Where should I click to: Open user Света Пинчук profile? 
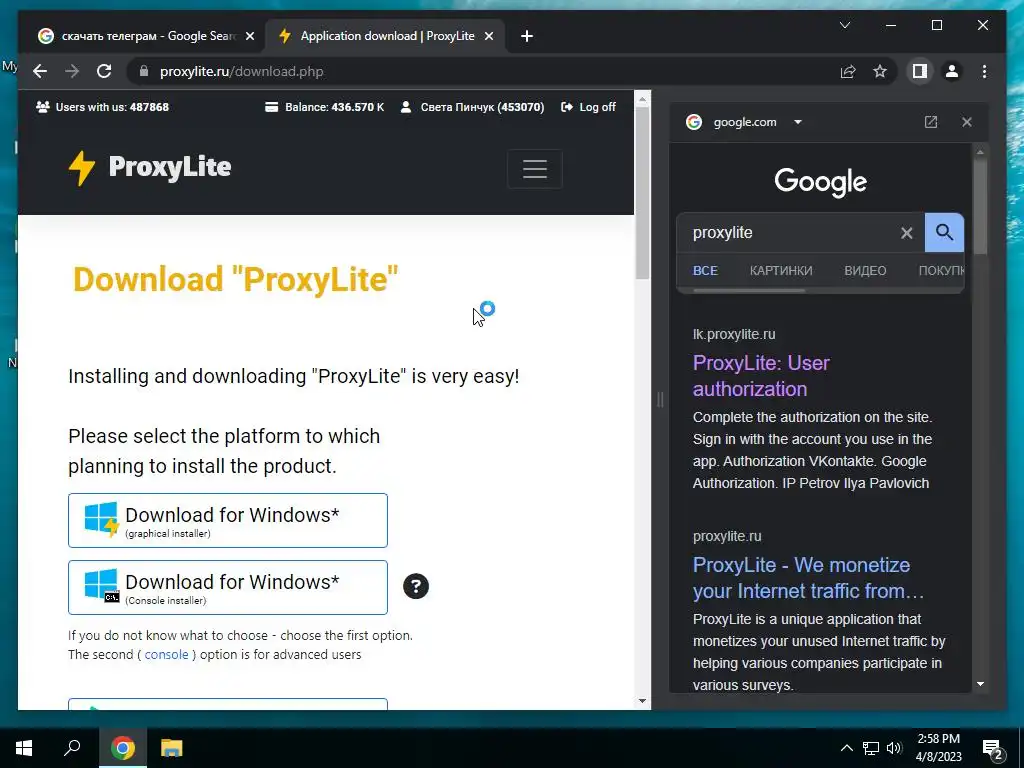tap(472, 106)
